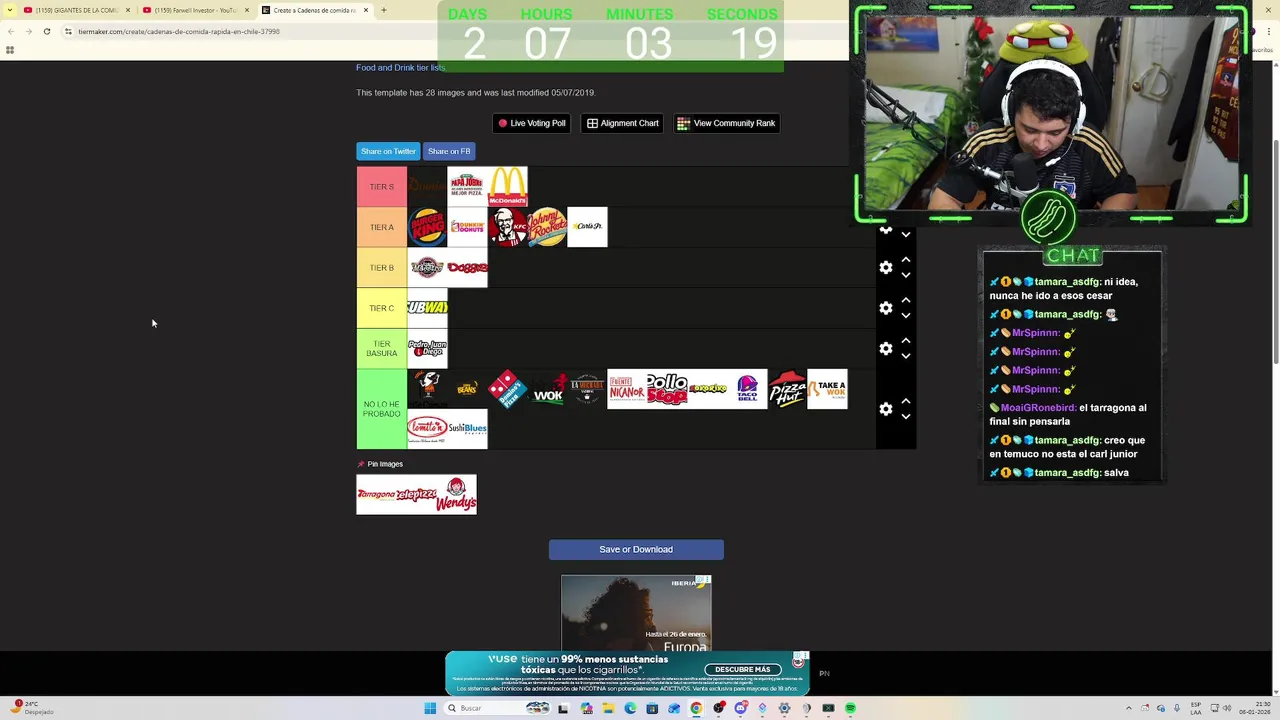
Task: Open settings gear for No lo he probado row
Action: [x=886, y=409]
